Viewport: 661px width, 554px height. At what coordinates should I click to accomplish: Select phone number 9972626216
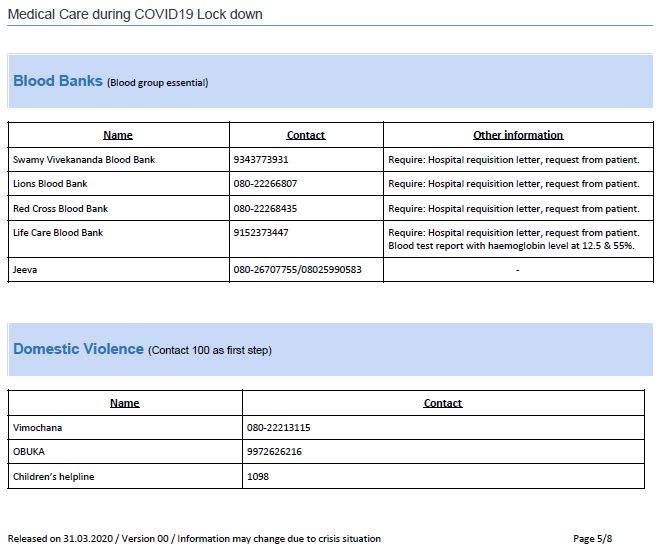274,452
